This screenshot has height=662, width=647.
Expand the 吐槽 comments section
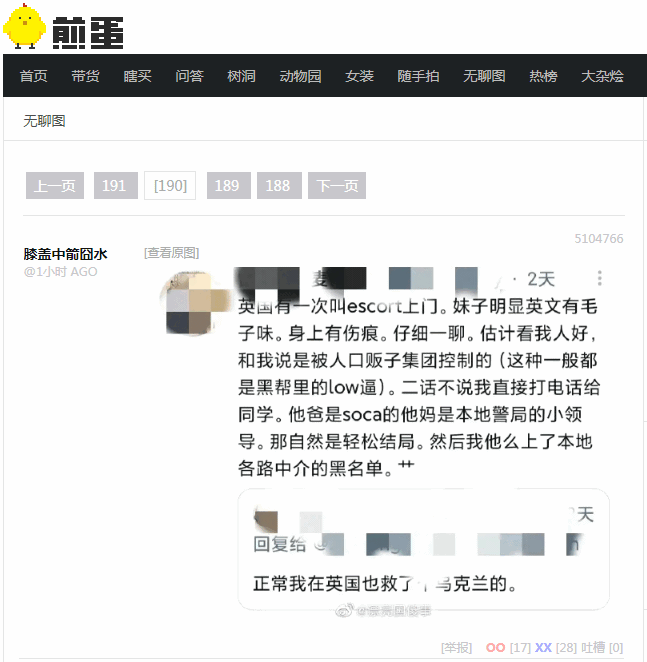pyautogui.click(x=593, y=648)
